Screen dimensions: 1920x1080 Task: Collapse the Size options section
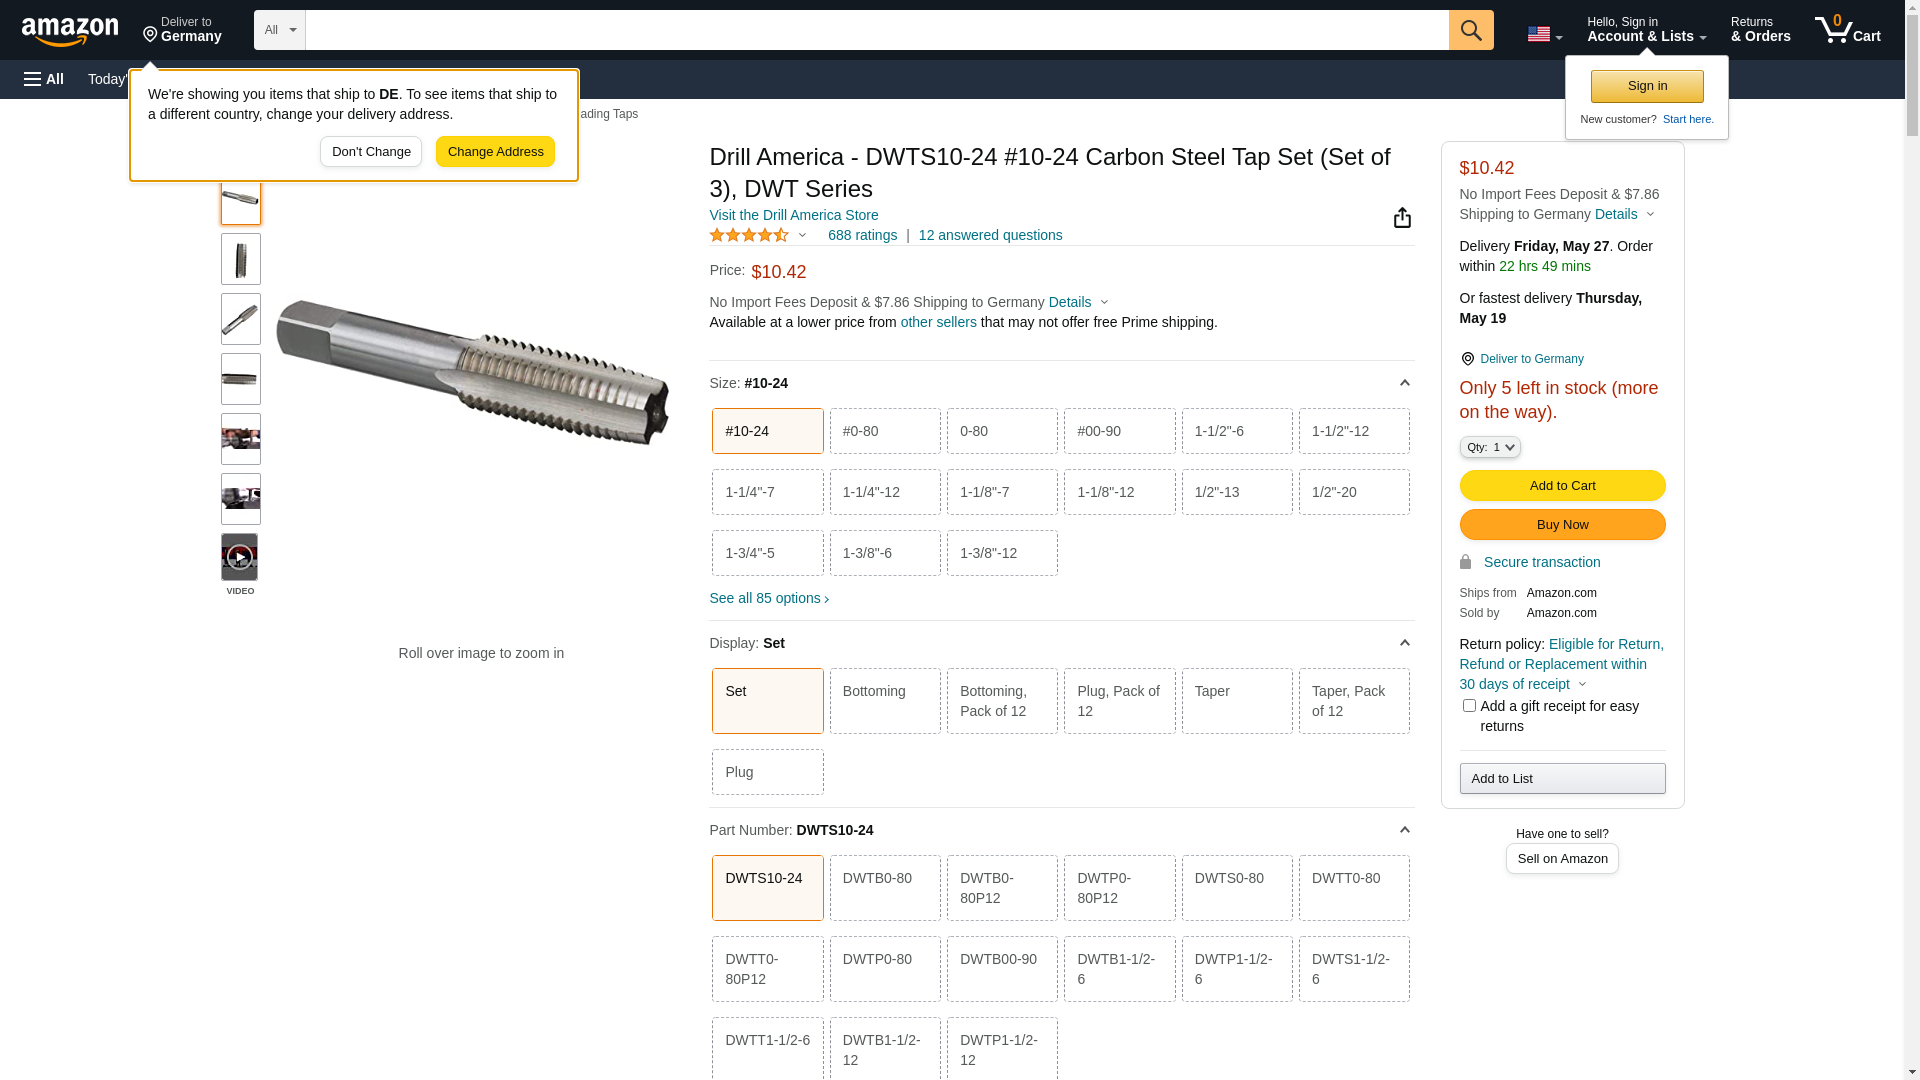(x=1404, y=383)
